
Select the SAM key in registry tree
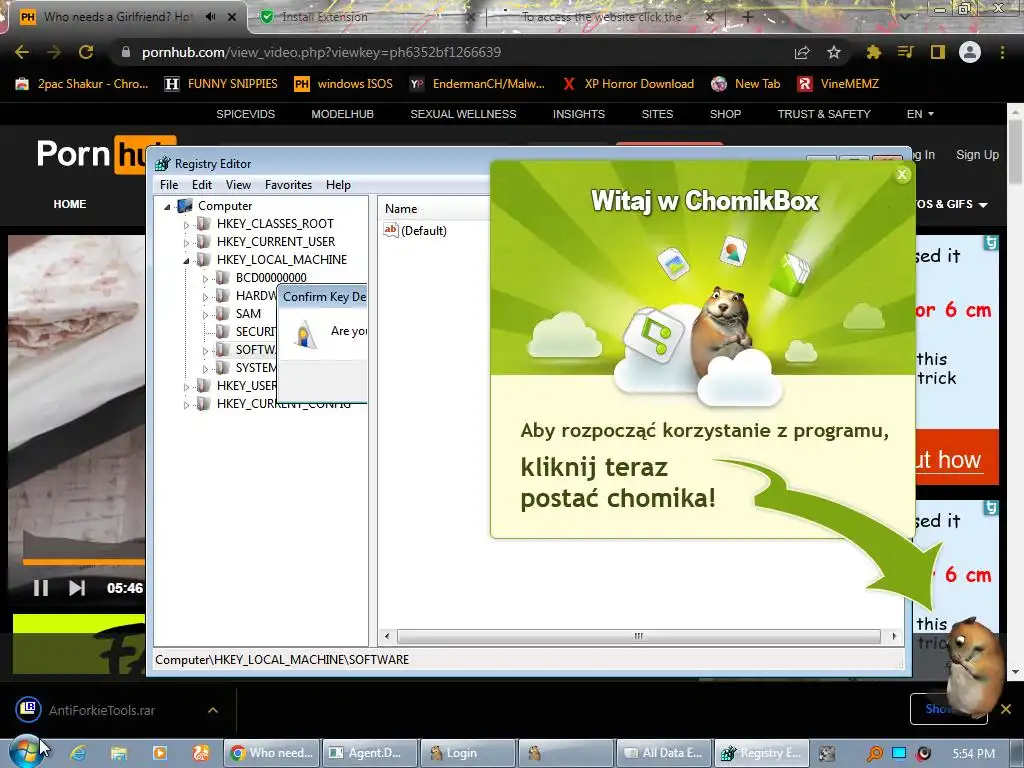click(248, 313)
